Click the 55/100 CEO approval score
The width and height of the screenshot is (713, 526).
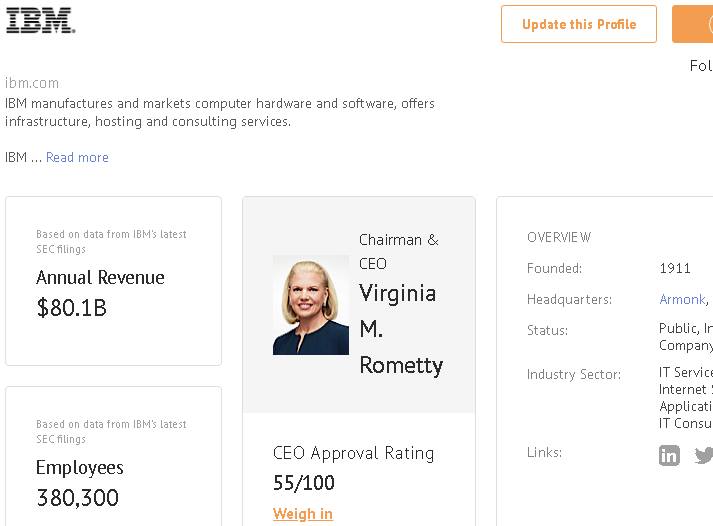coord(304,483)
